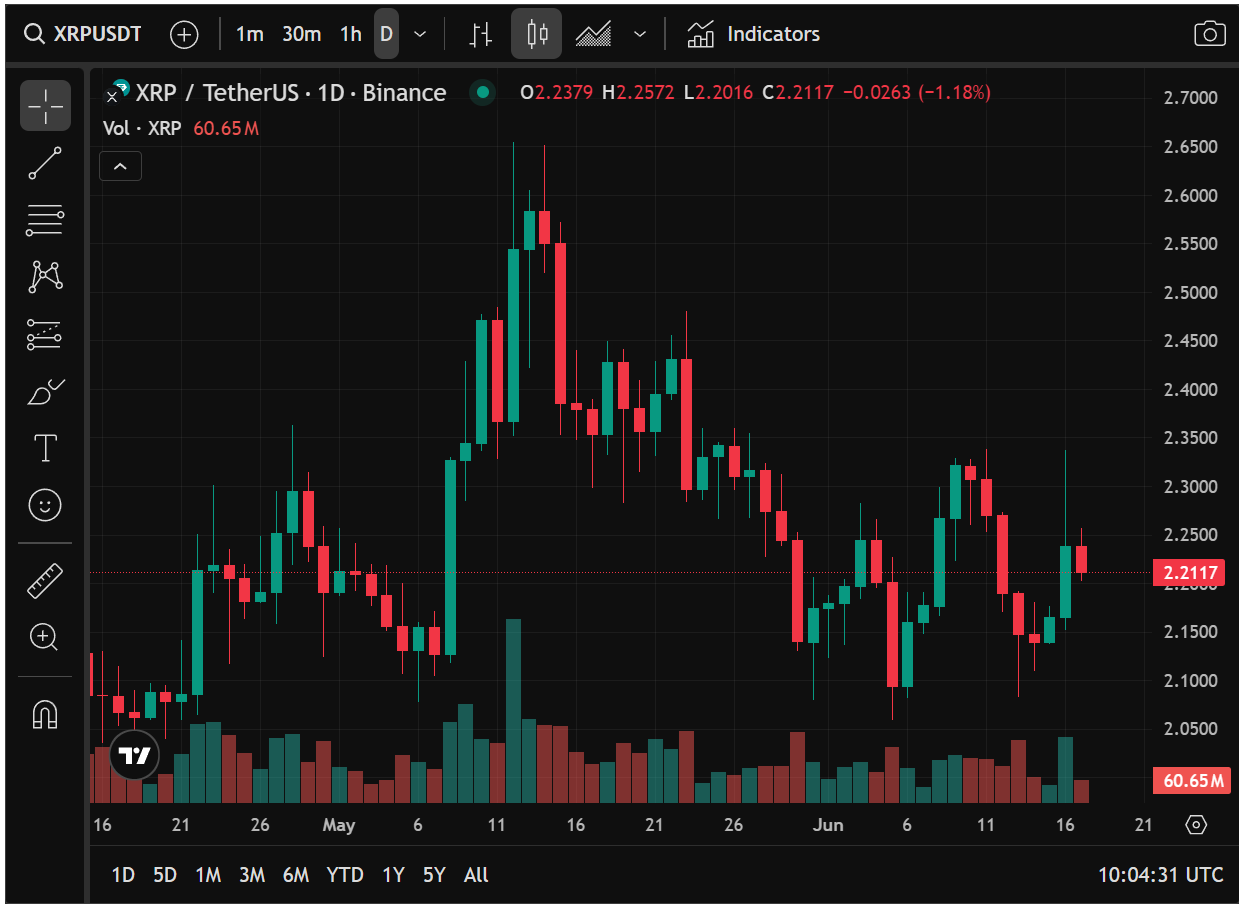The height and width of the screenshot is (910, 1248).
Task: Click the green market status dot
Action: [x=483, y=93]
